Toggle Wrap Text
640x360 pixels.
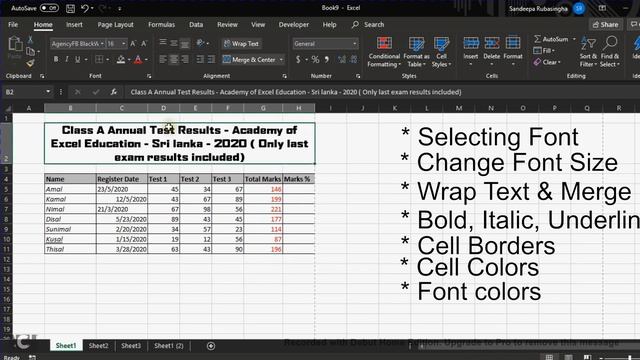[241, 43]
